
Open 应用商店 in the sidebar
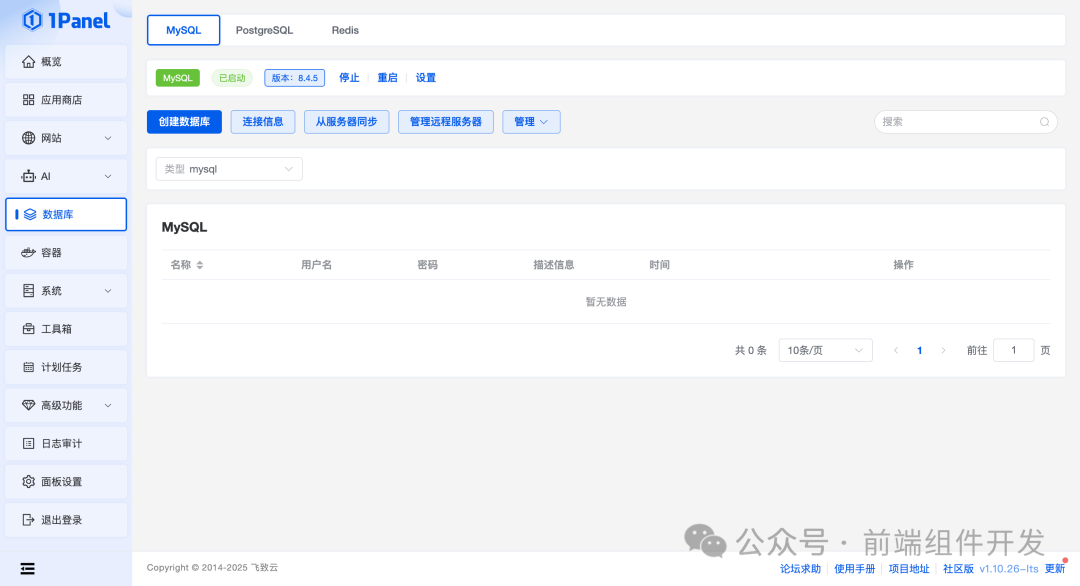click(66, 100)
